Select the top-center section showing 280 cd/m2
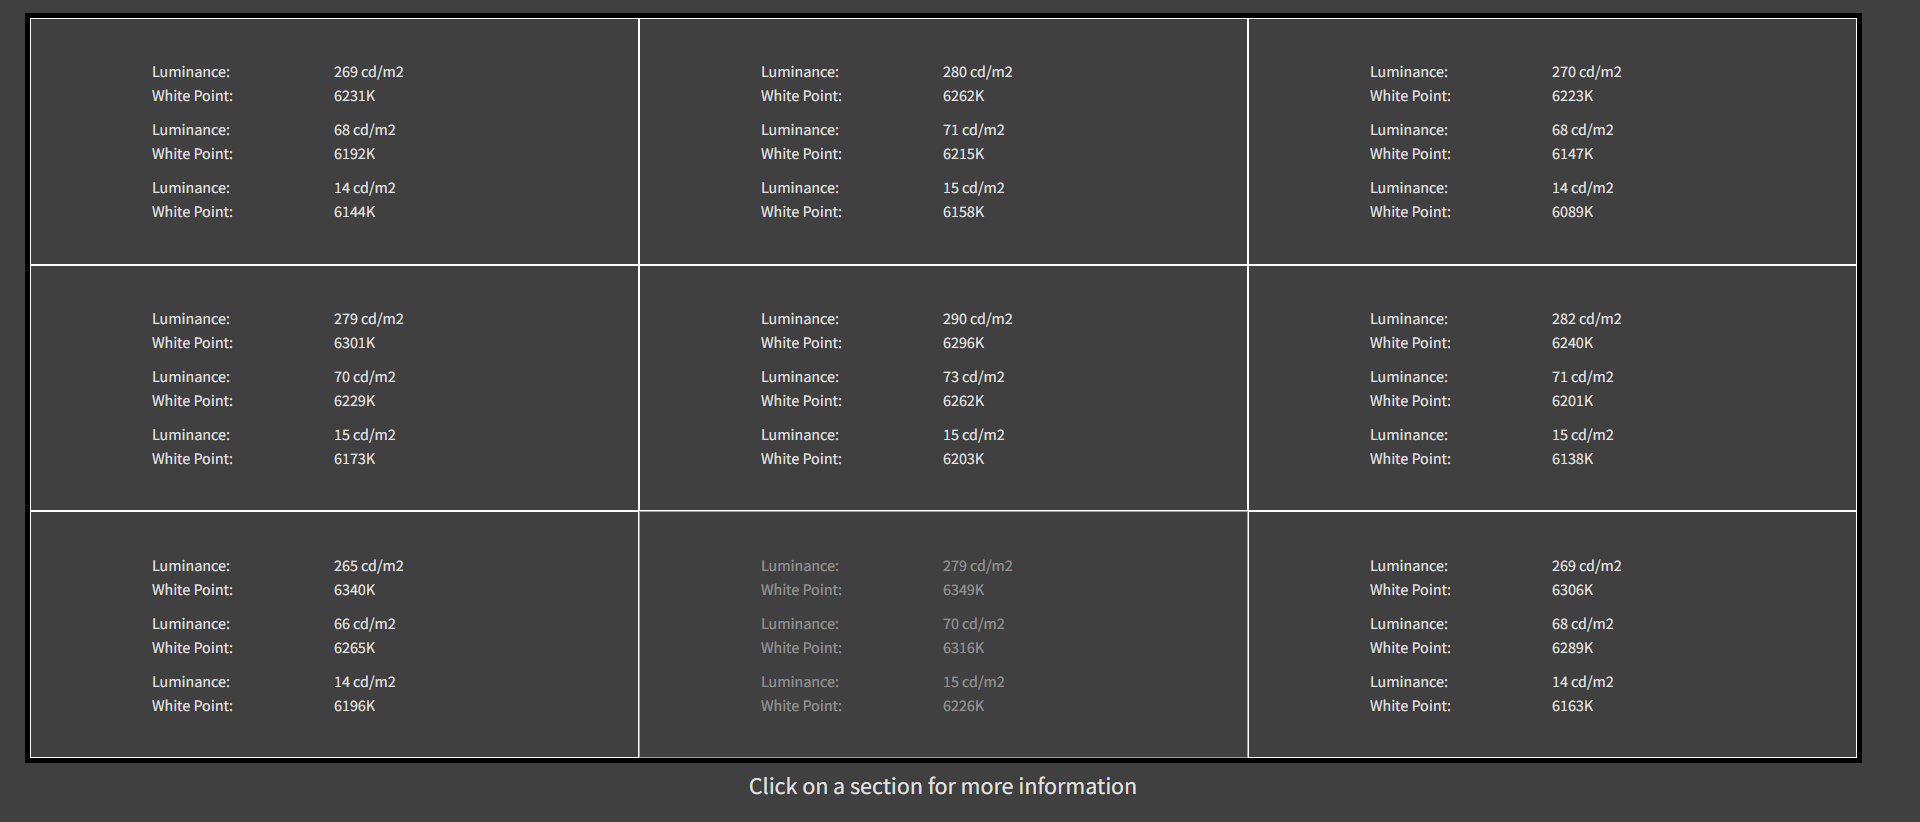The image size is (1920, 822). [x=943, y=142]
